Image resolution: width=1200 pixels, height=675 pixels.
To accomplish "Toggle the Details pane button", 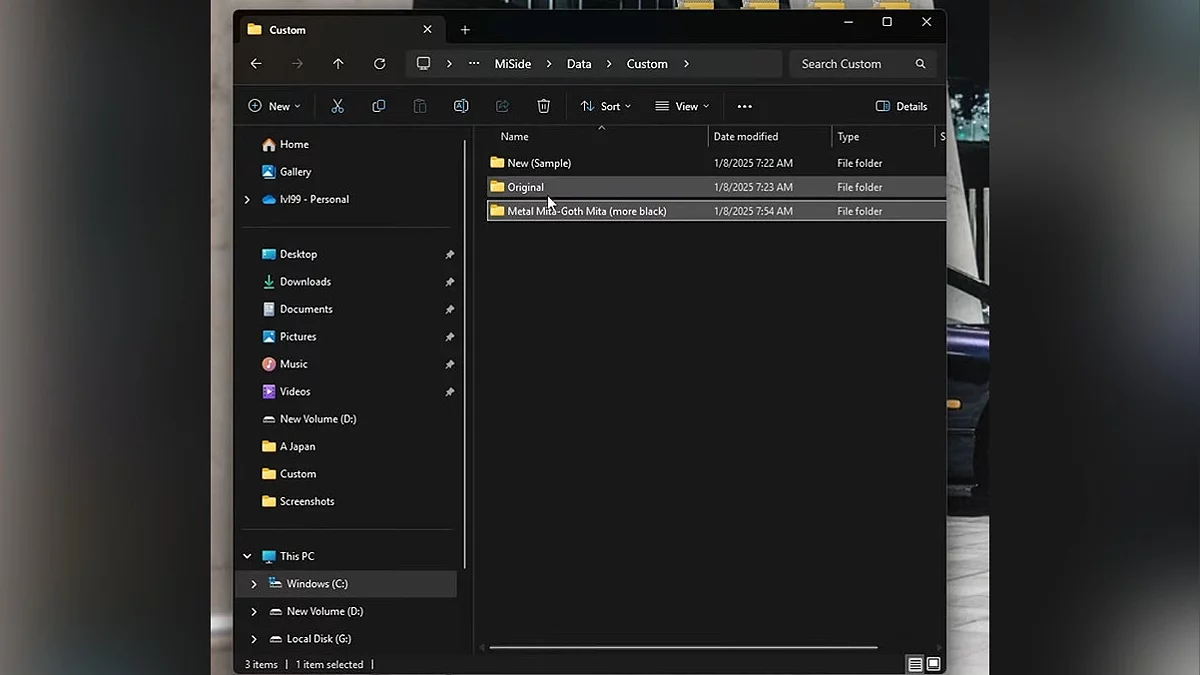I will pos(901,106).
